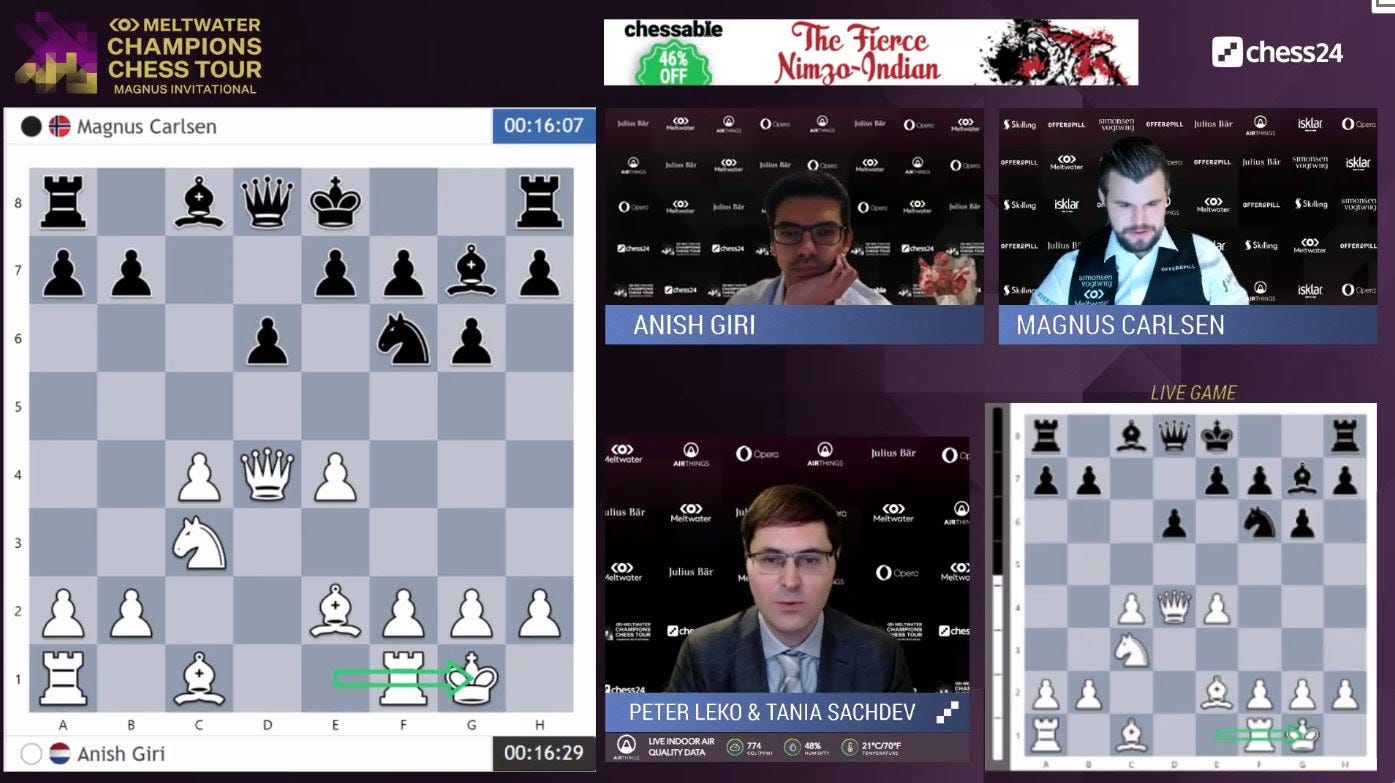Open the Anish Giri webcam feed
Screen dimensions: 1395x783
click(x=794, y=207)
